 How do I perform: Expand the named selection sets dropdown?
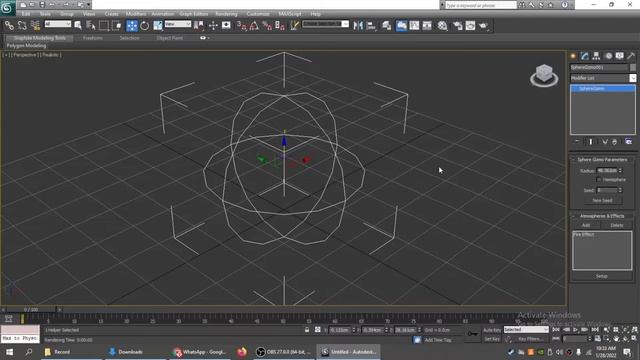[345, 24]
